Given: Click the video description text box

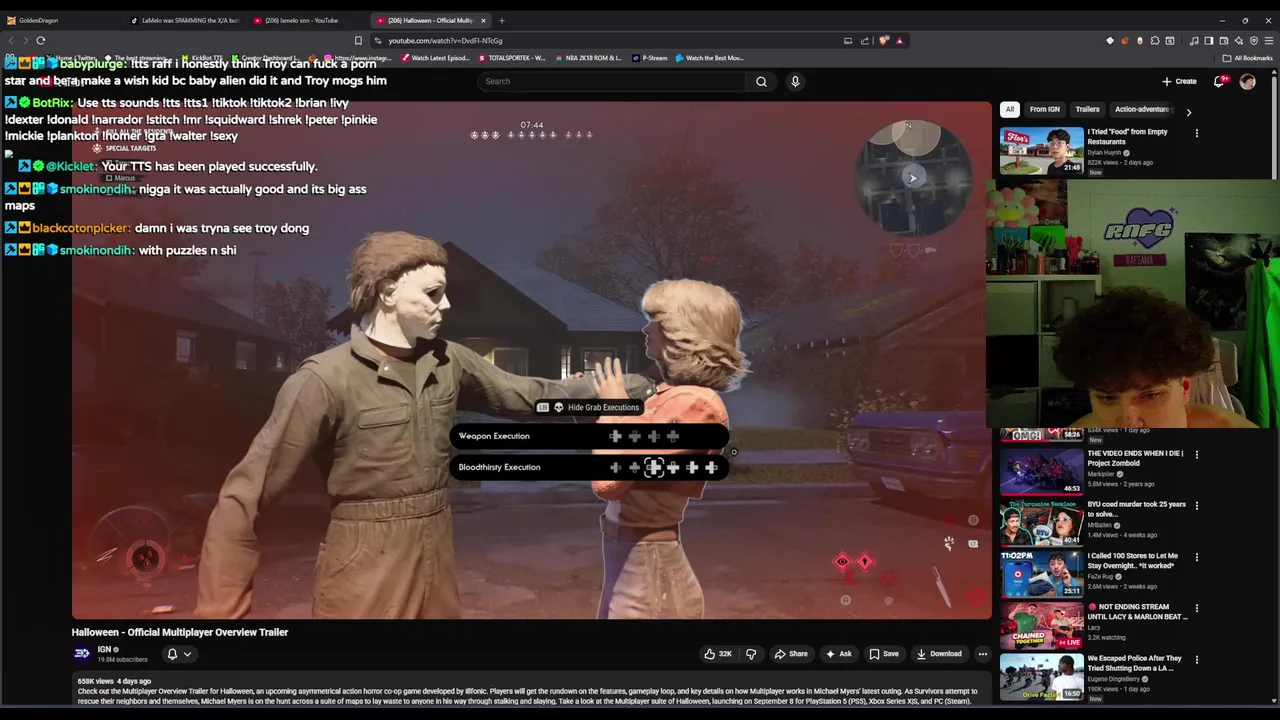Looking at the screenshot, I should [x=532, y=690].
